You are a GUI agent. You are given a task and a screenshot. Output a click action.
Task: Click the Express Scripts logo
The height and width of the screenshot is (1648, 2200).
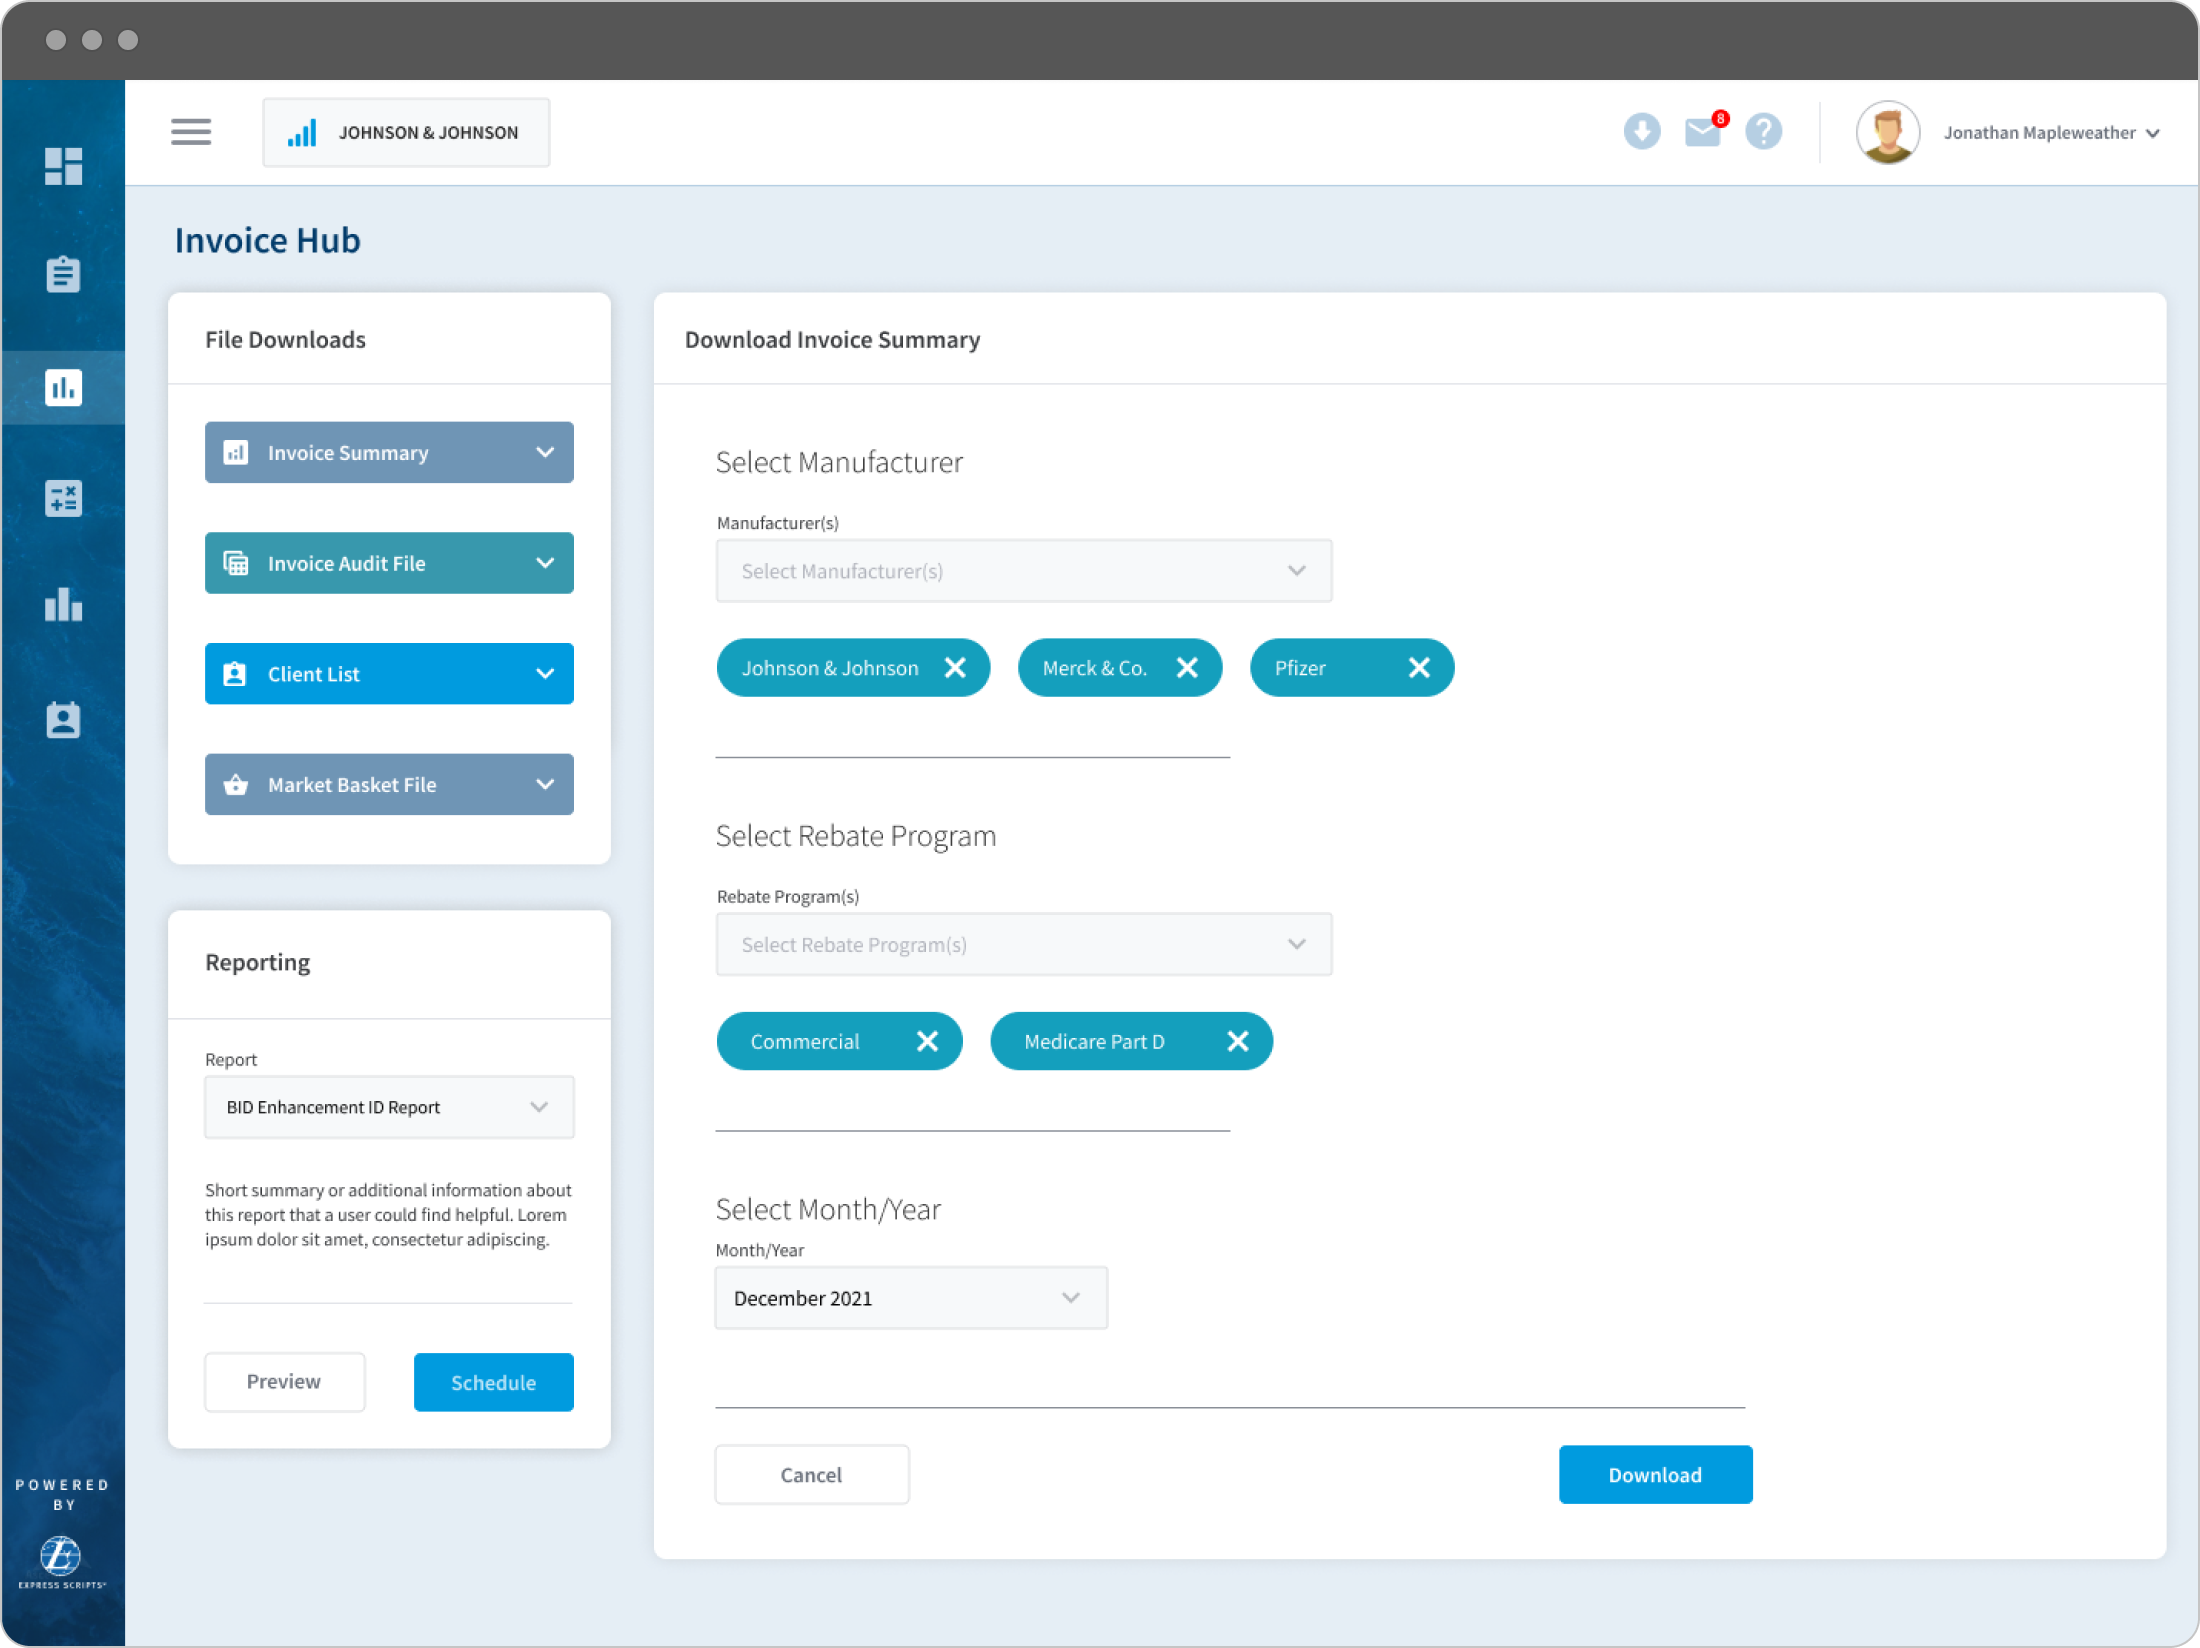pyautogui.click(x=61, y=1561)
